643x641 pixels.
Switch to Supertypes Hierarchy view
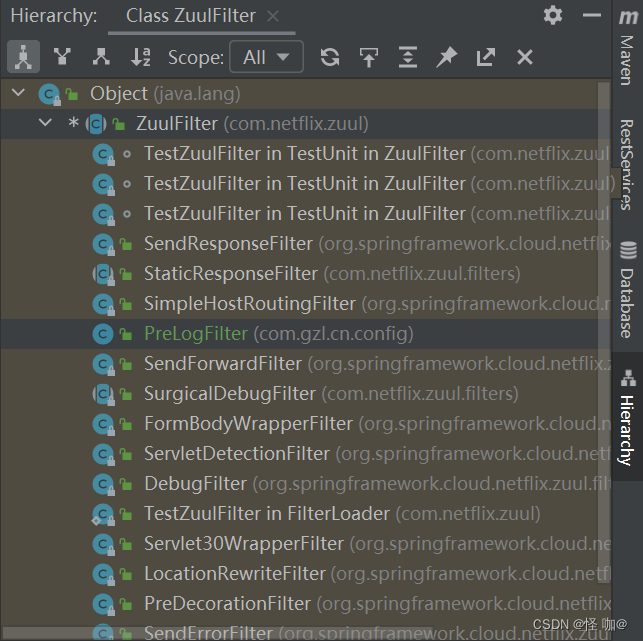tap(62, 57)
